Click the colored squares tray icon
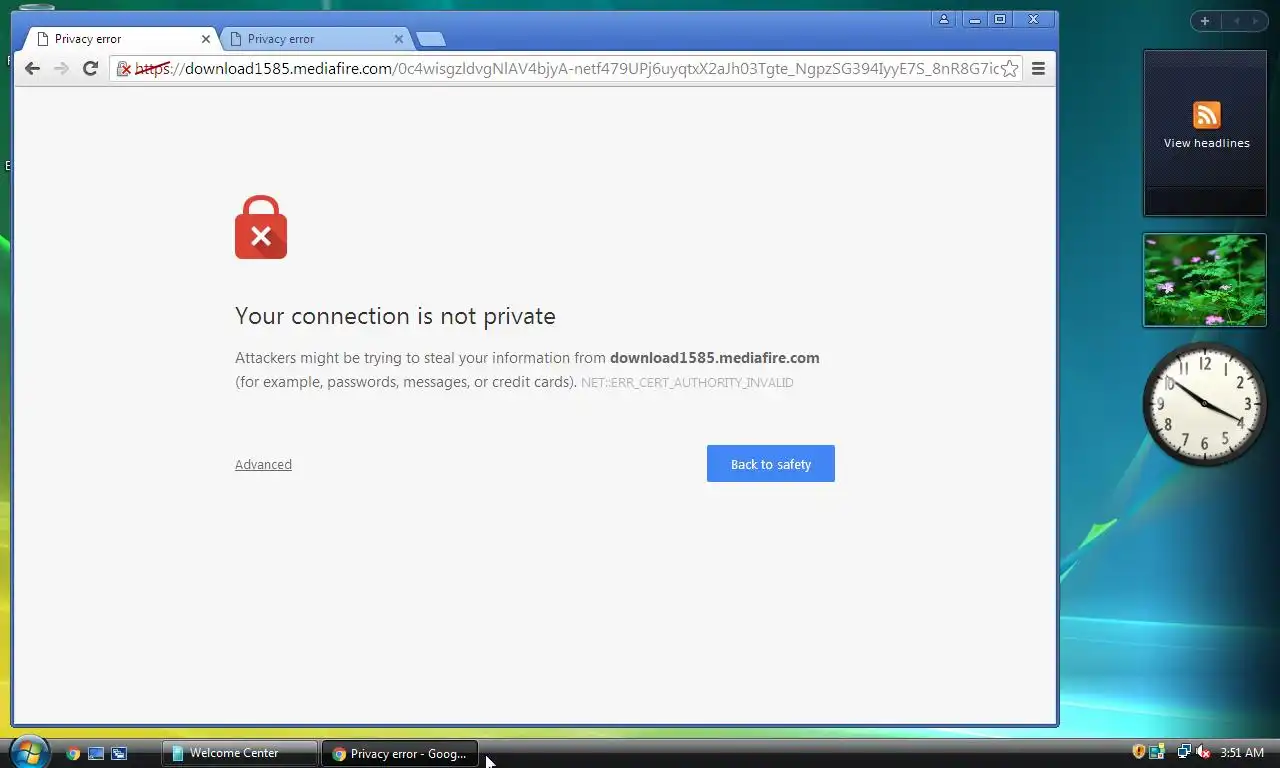Screen dimensions: 1280x768 (1157, 752)
